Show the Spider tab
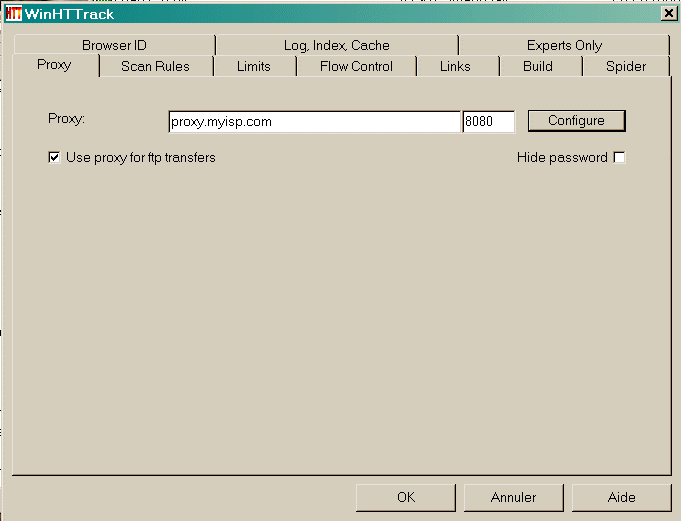This screenshot has width=681, height=521. point(626,66)
